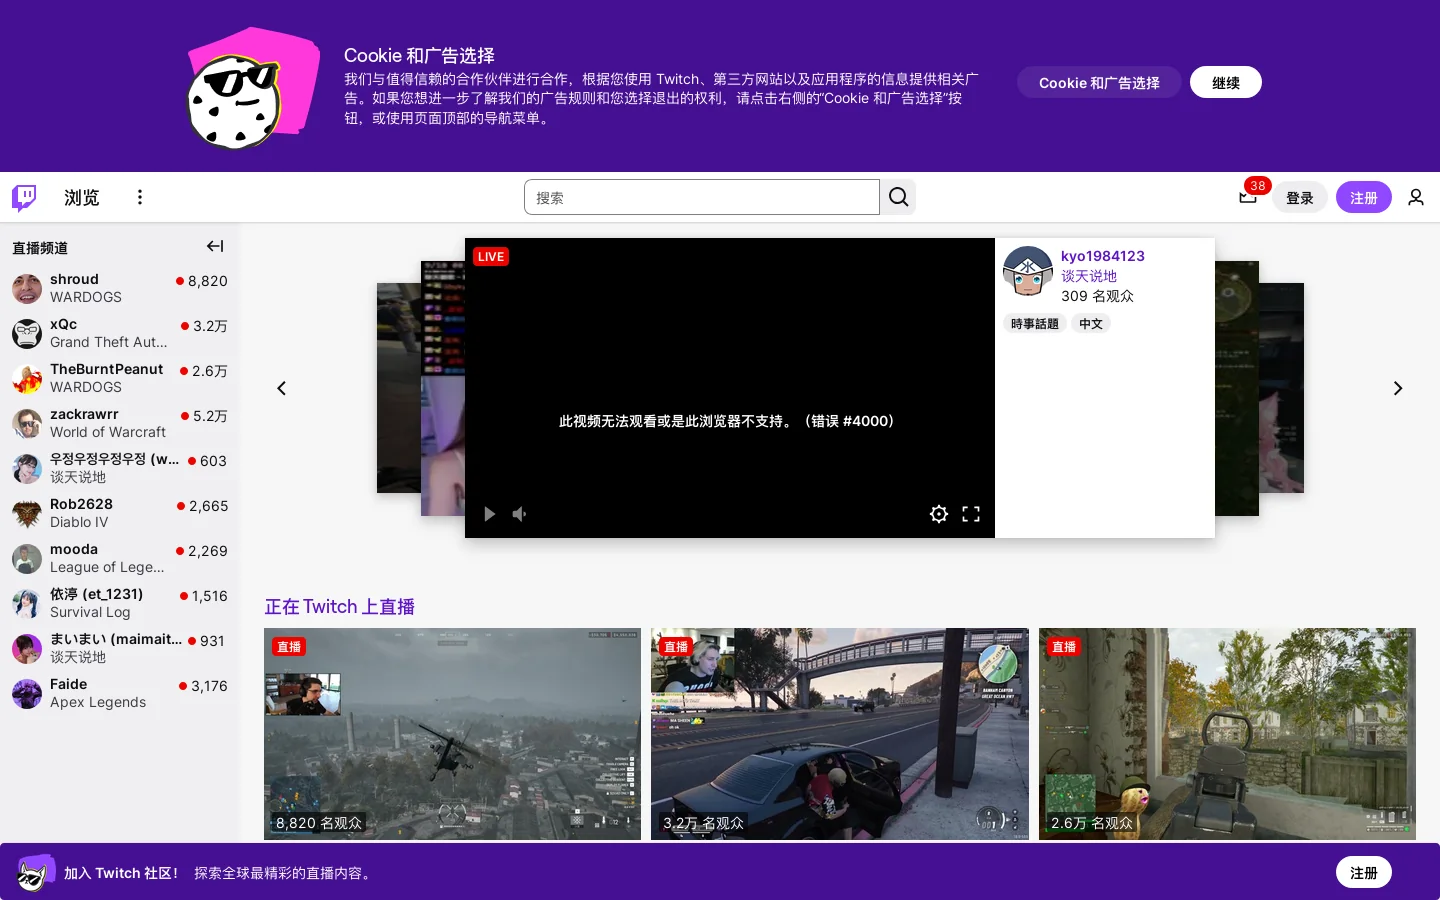
Task: Open the 8,820 viewers stream thumbnail
Action: click(452, 734)
